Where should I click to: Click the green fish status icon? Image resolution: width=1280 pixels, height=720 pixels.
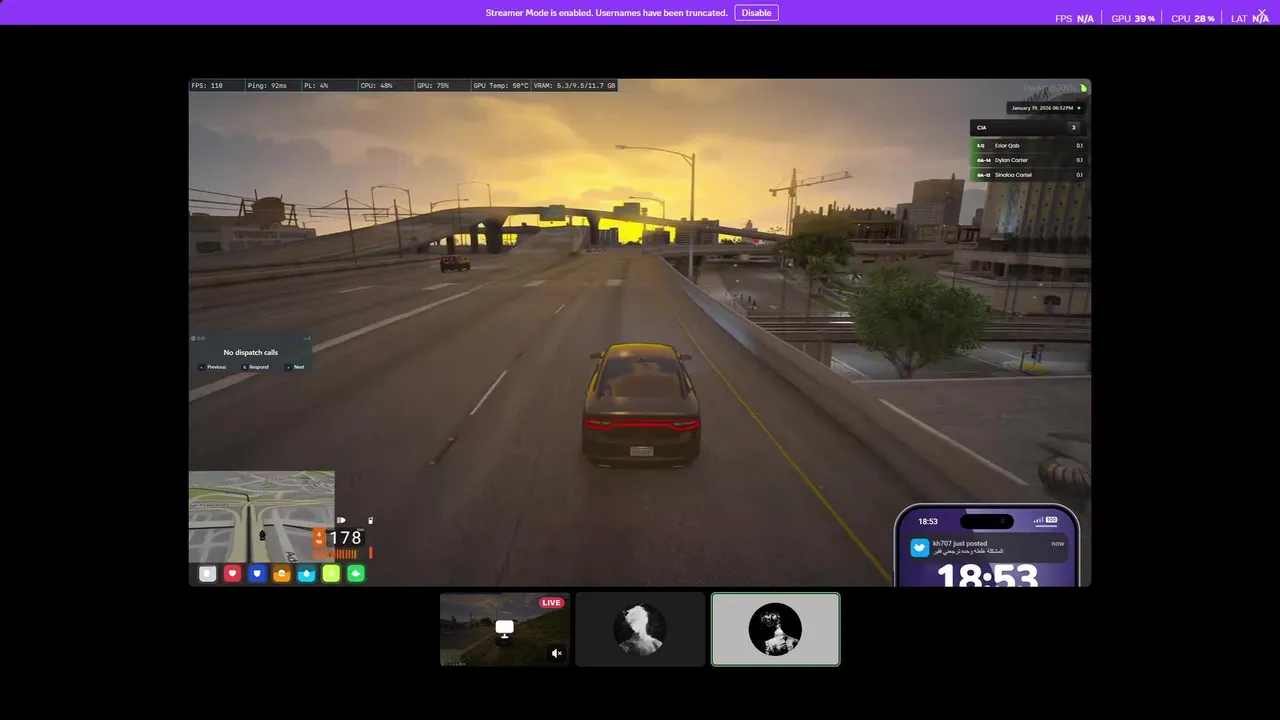(x=356, y=573)
